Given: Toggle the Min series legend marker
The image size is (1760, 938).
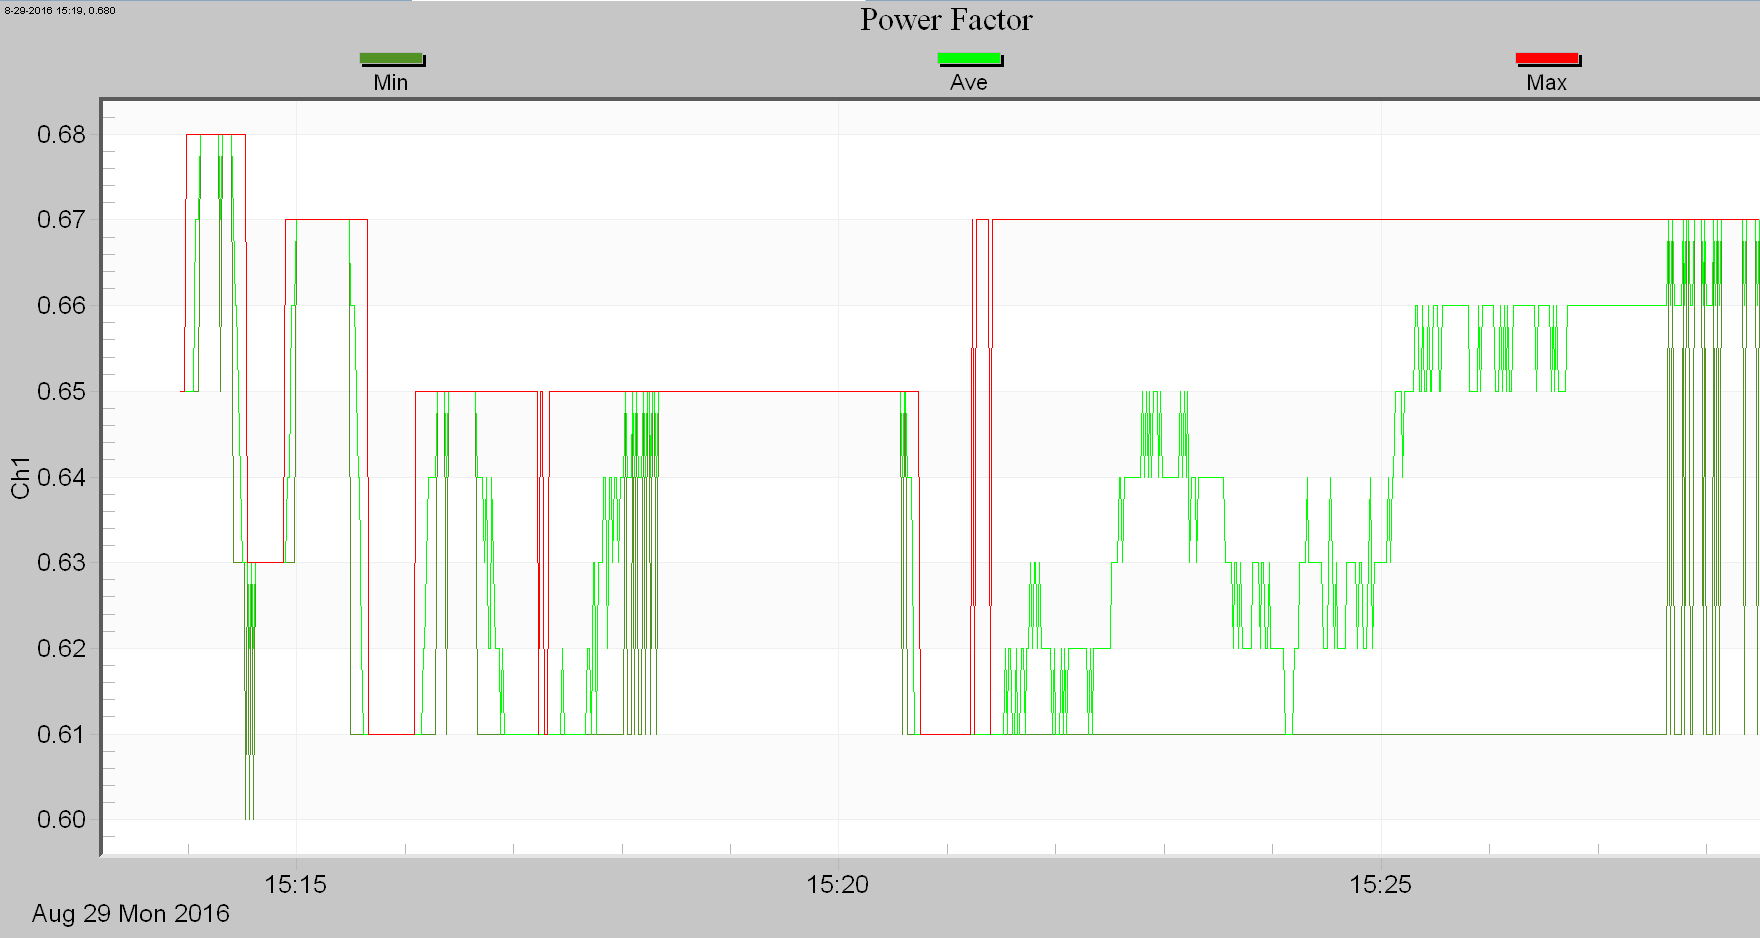Looking at the screenshot, I should click(x=392, y=58).
